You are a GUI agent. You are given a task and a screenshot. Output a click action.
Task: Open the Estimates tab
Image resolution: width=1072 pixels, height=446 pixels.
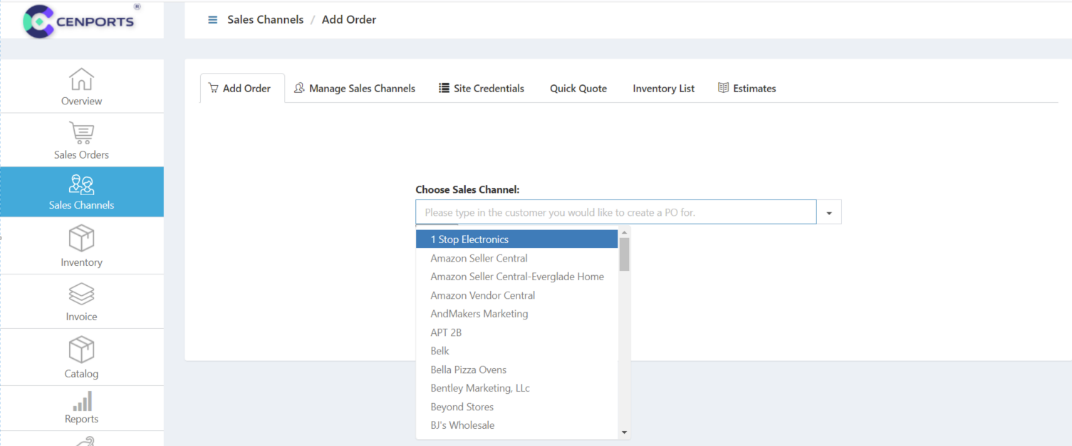(x=747, y=89)
